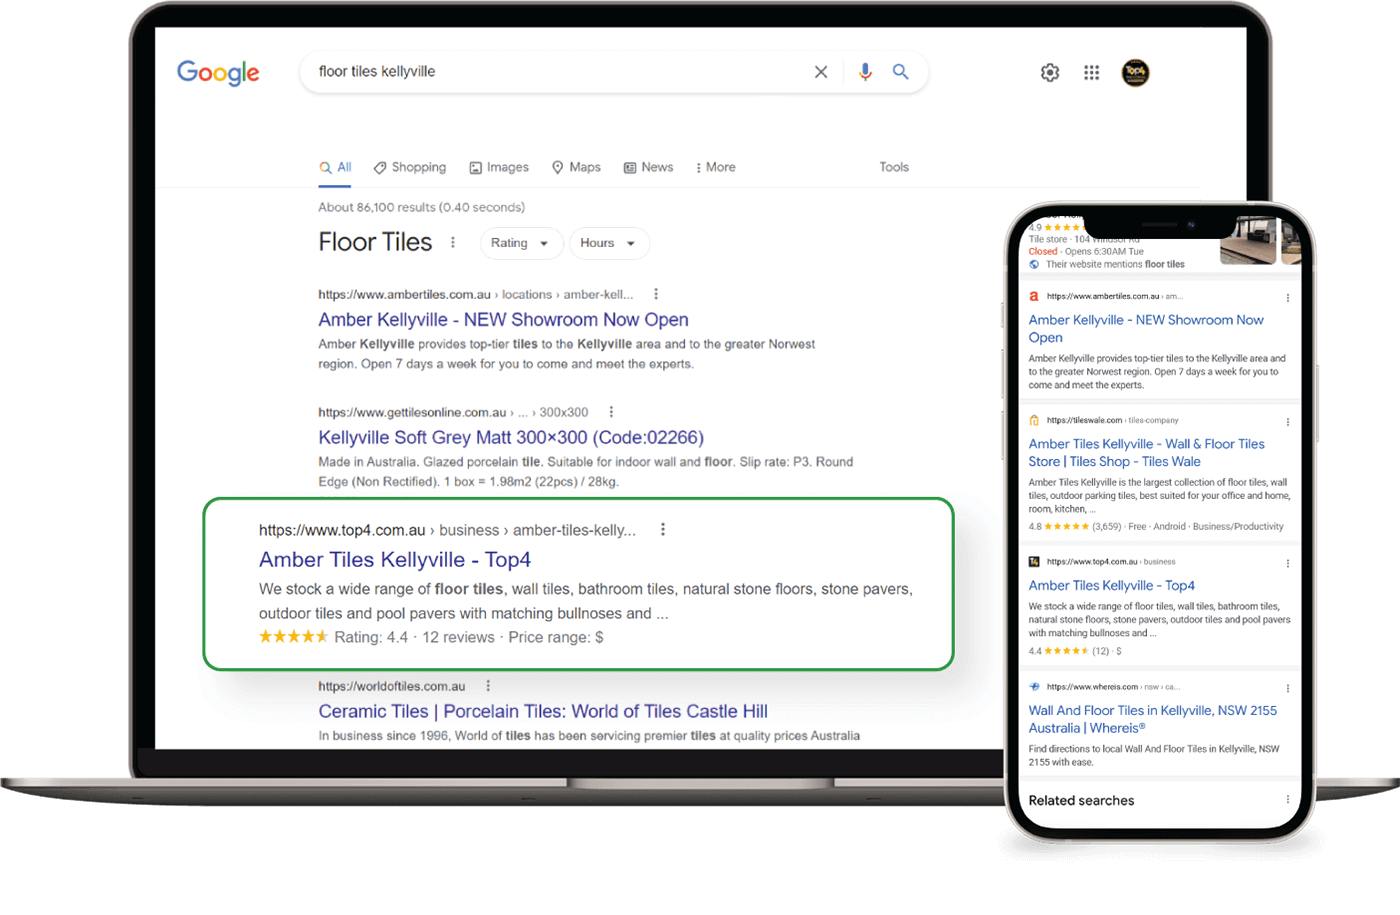
Task: Click the tileswale.com favicon on the phone
Action: [1034, 420]
